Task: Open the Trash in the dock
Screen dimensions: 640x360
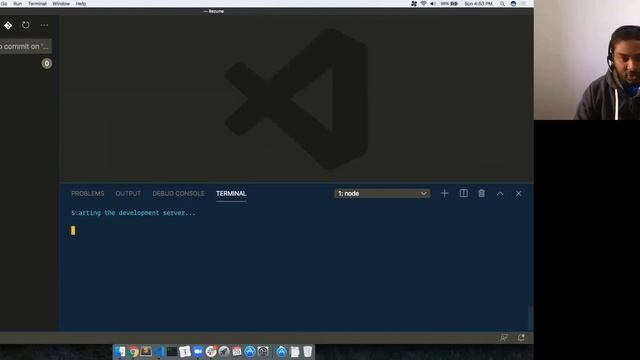Action: [x=308, y=351]
